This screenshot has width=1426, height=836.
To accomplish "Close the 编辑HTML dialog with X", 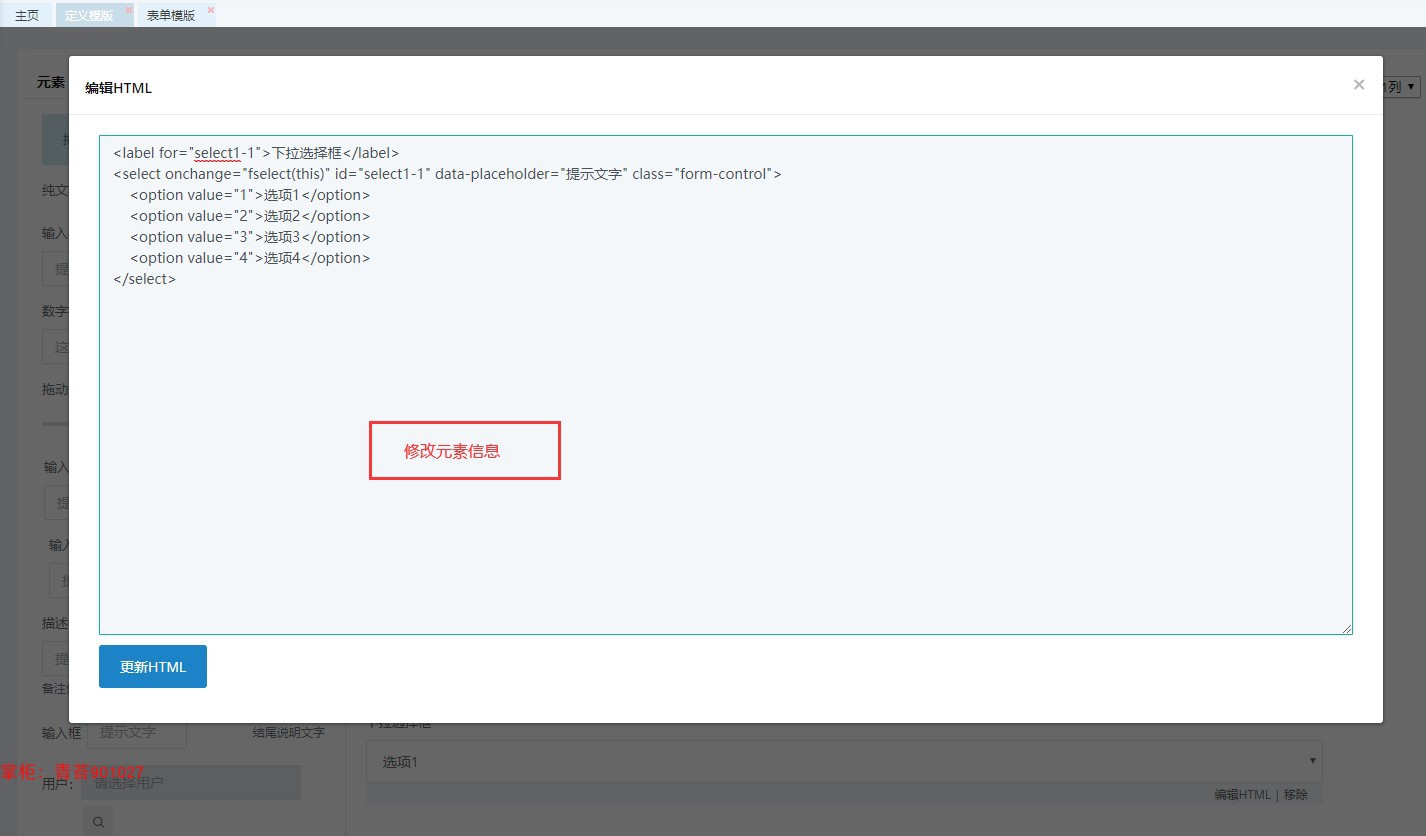I will [x=1358, y=85].
